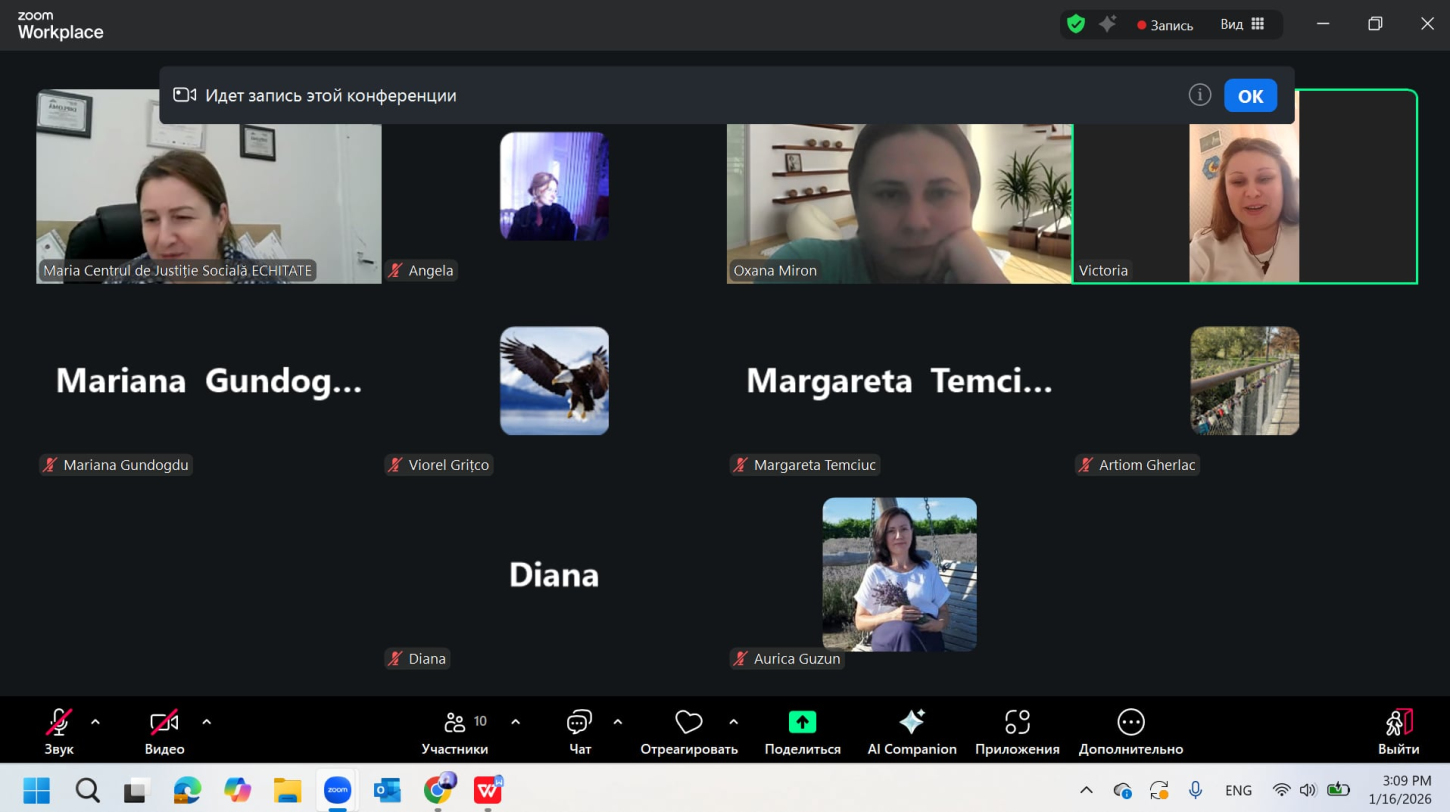
Task: Turn on camera with Видео button
Action: (164, 732)
